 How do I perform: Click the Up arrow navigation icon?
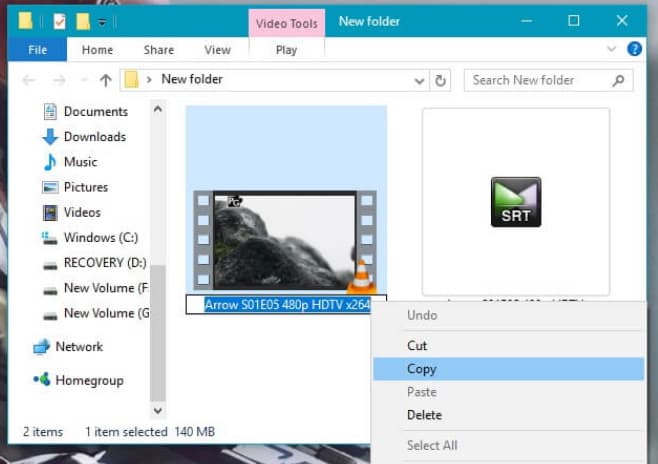106,80
